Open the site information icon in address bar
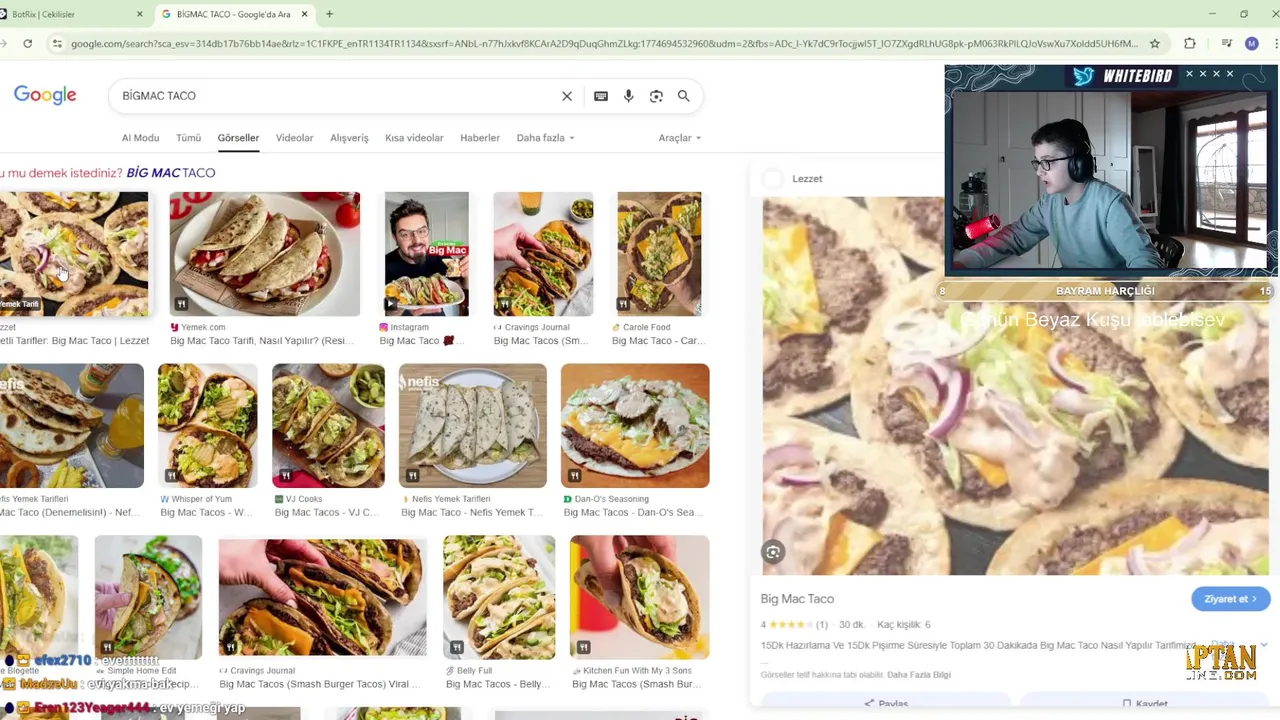Screen dimensions: 1280x720 pyautogui.click(x=57, y=43)
